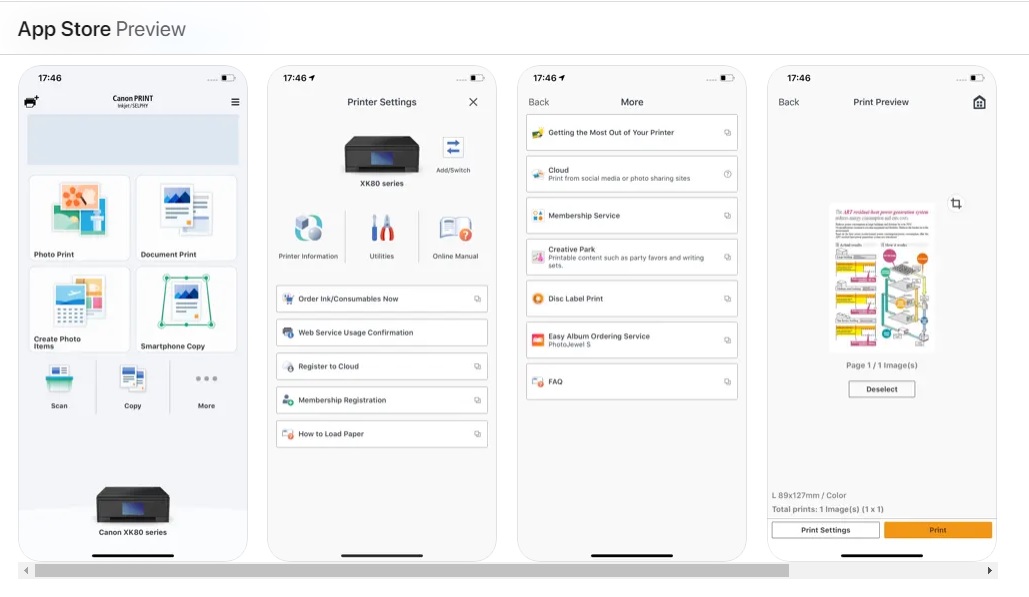Open Order Ink/Consumables Now
Image resolution: width=1029 pixels, height=597 pixels.
[x=382, y=298]
